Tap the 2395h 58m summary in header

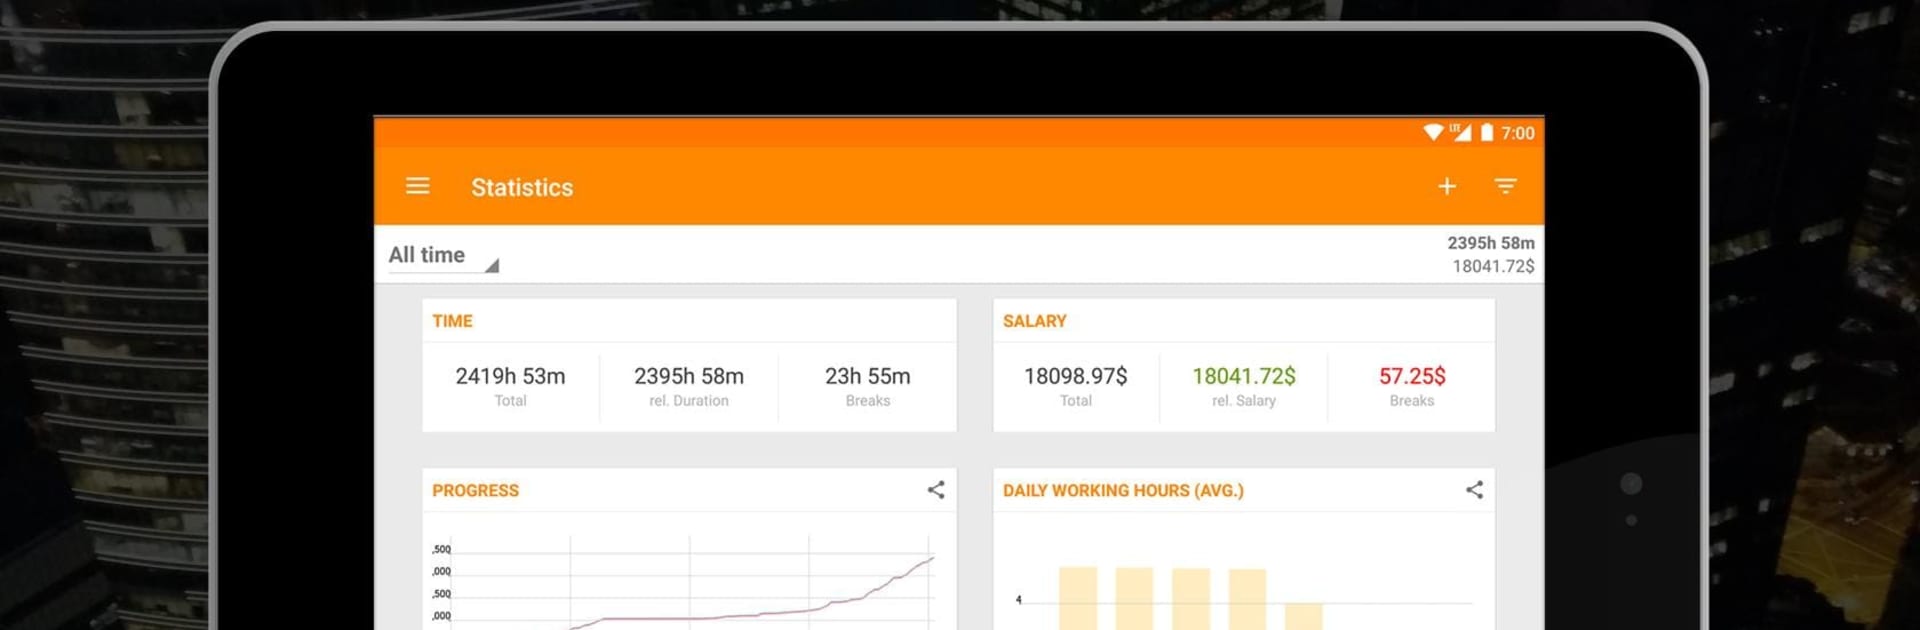click(1491, 243)
